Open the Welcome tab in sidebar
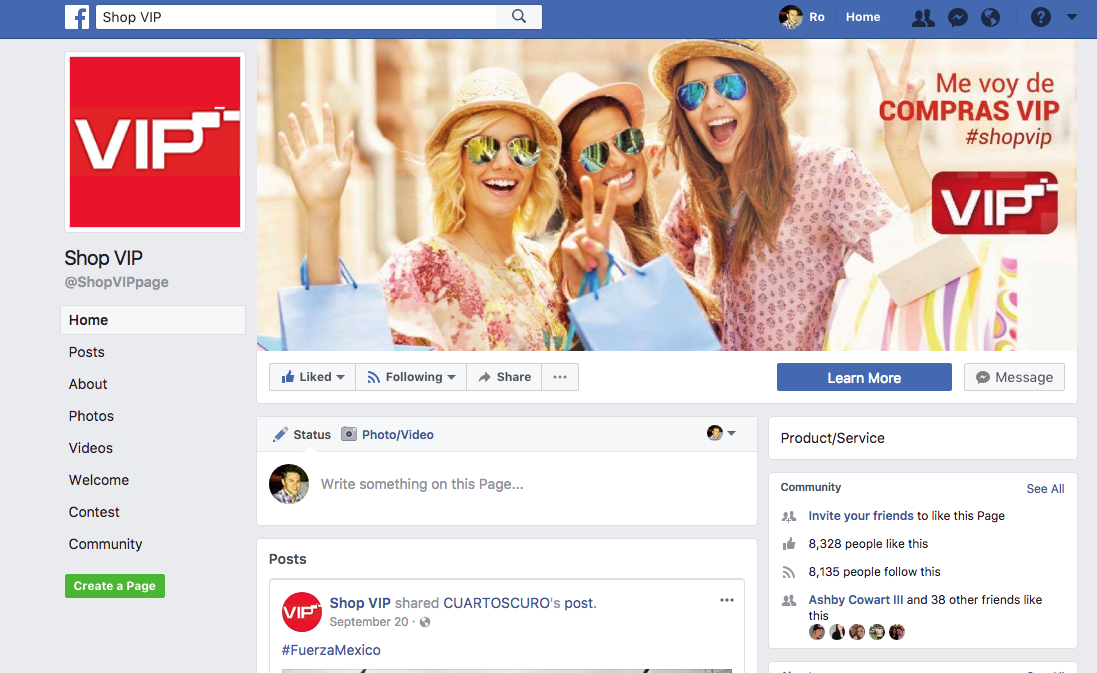The image size is (1097, 673). click(99, 480)
